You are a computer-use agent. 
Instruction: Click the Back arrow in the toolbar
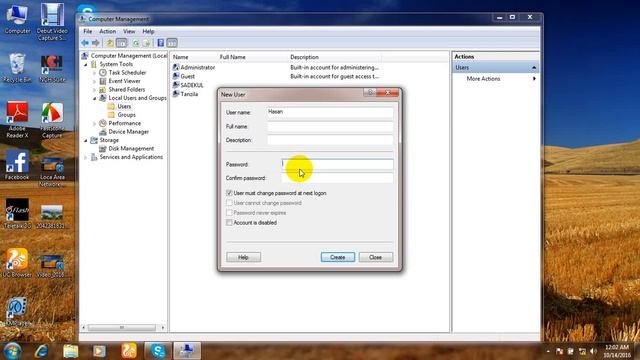coord(85,43)
